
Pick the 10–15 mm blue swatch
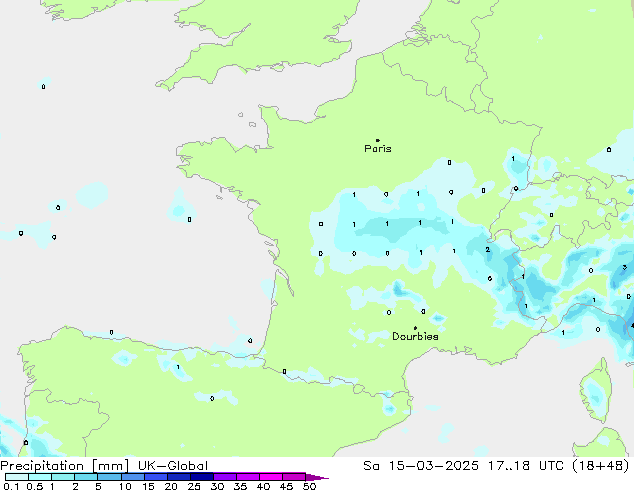click(132, 477)
